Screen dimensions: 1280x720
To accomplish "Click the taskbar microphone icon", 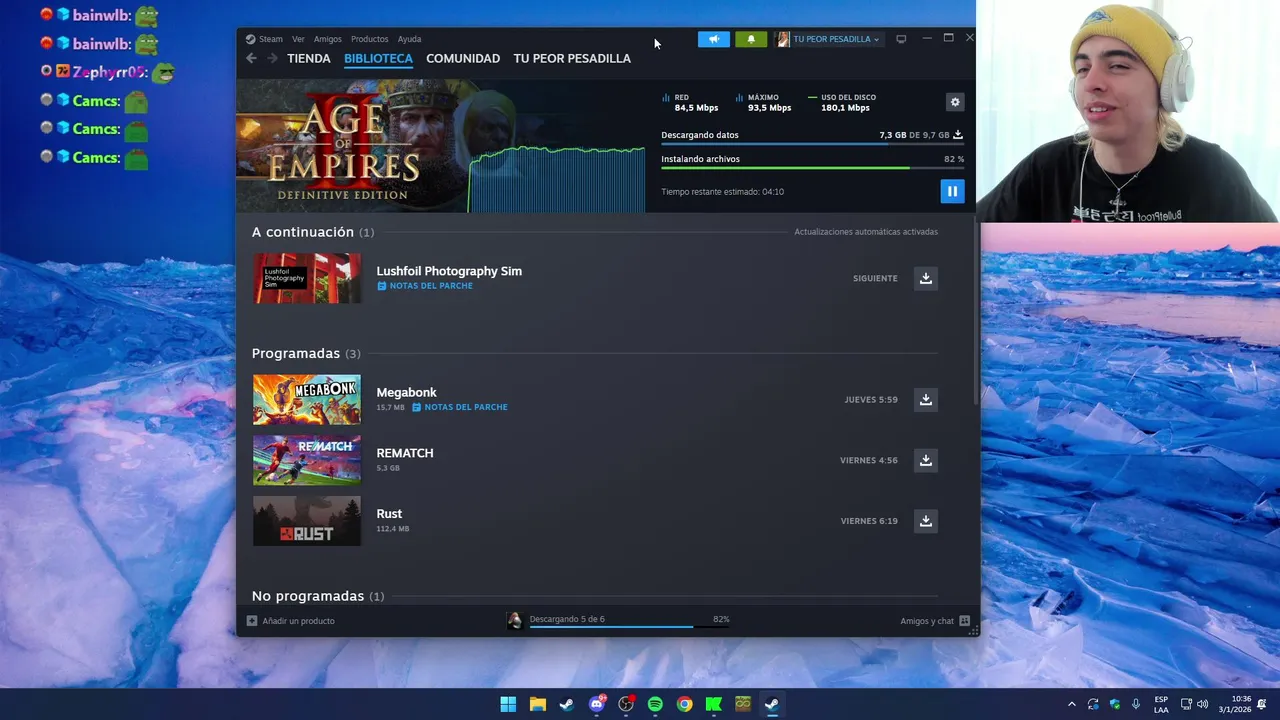I will [1137, 704].
